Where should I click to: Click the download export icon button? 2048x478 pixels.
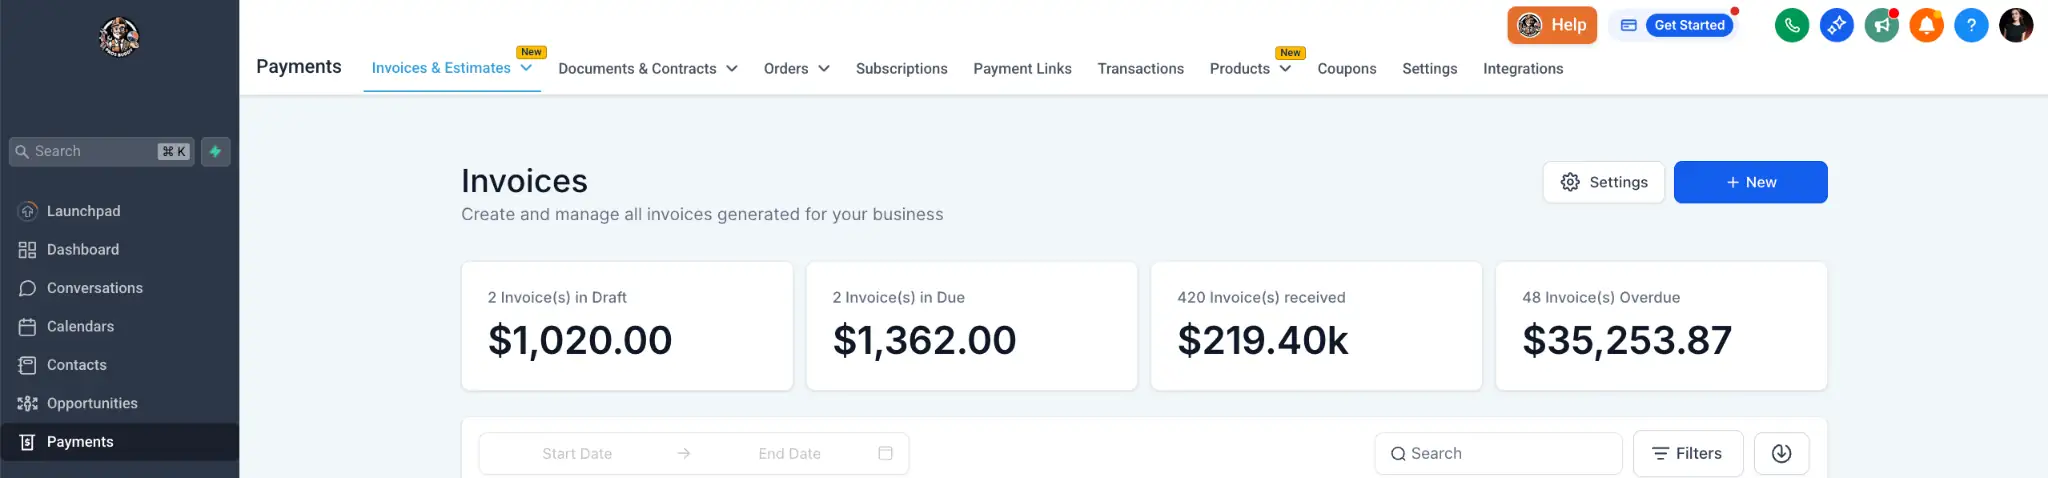point(1781,454)
